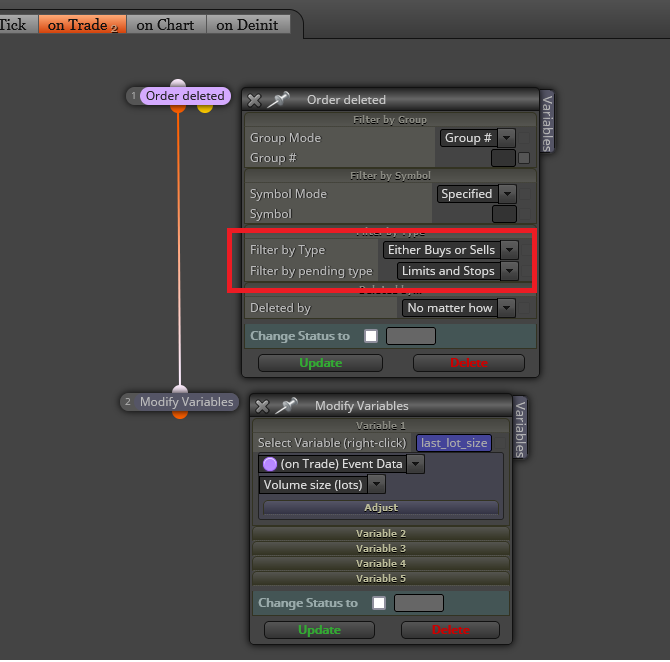Click the yellow output dot on Order deleted node
Image resolution: width=670 pixels, height=662 pixels.
205,108
